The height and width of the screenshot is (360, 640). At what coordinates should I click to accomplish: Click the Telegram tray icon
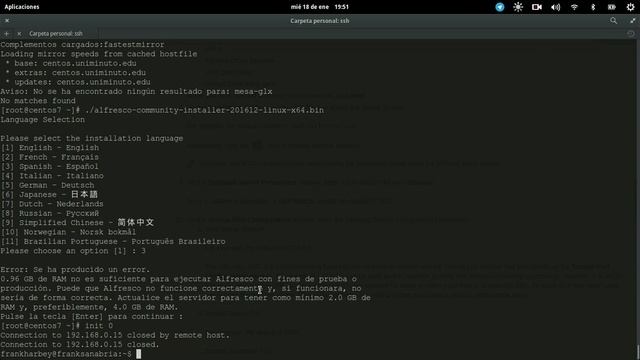(500, 7)
